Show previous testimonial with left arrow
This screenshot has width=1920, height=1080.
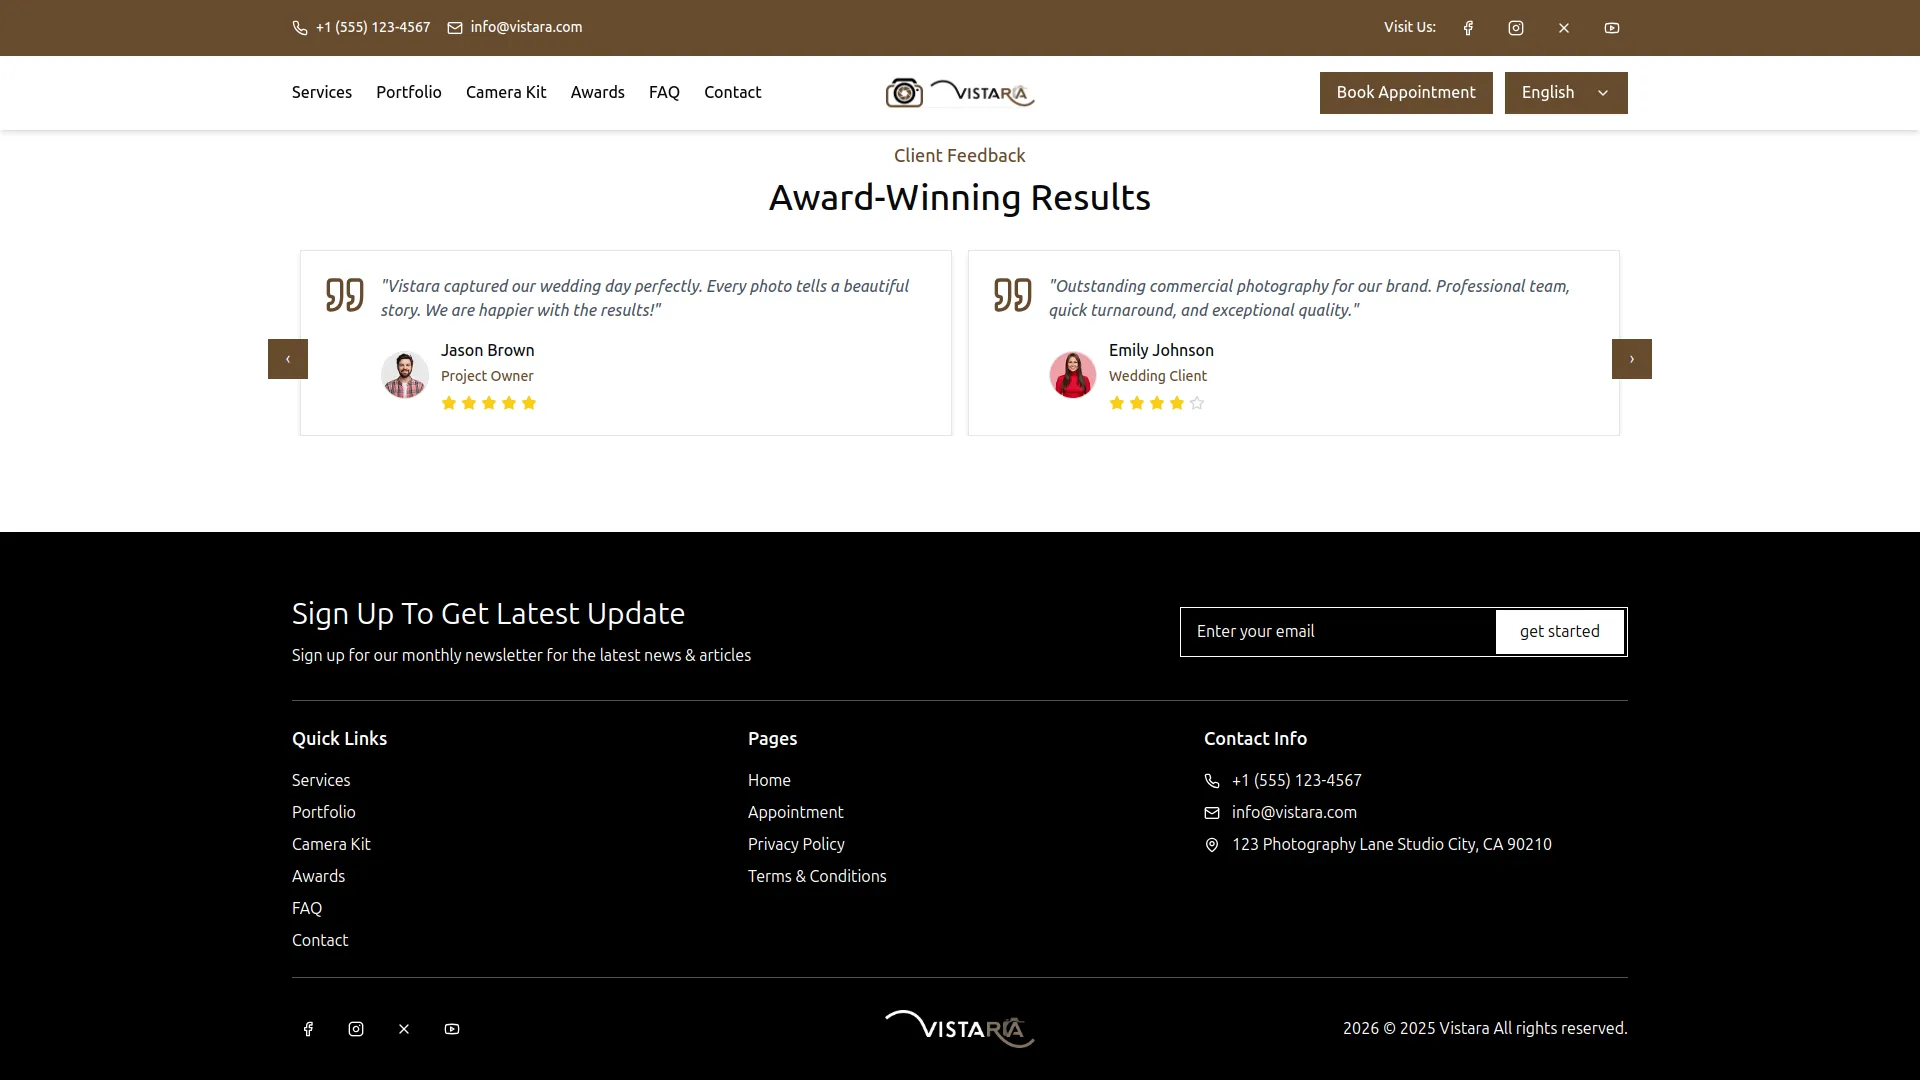click(x=288, y=359)
